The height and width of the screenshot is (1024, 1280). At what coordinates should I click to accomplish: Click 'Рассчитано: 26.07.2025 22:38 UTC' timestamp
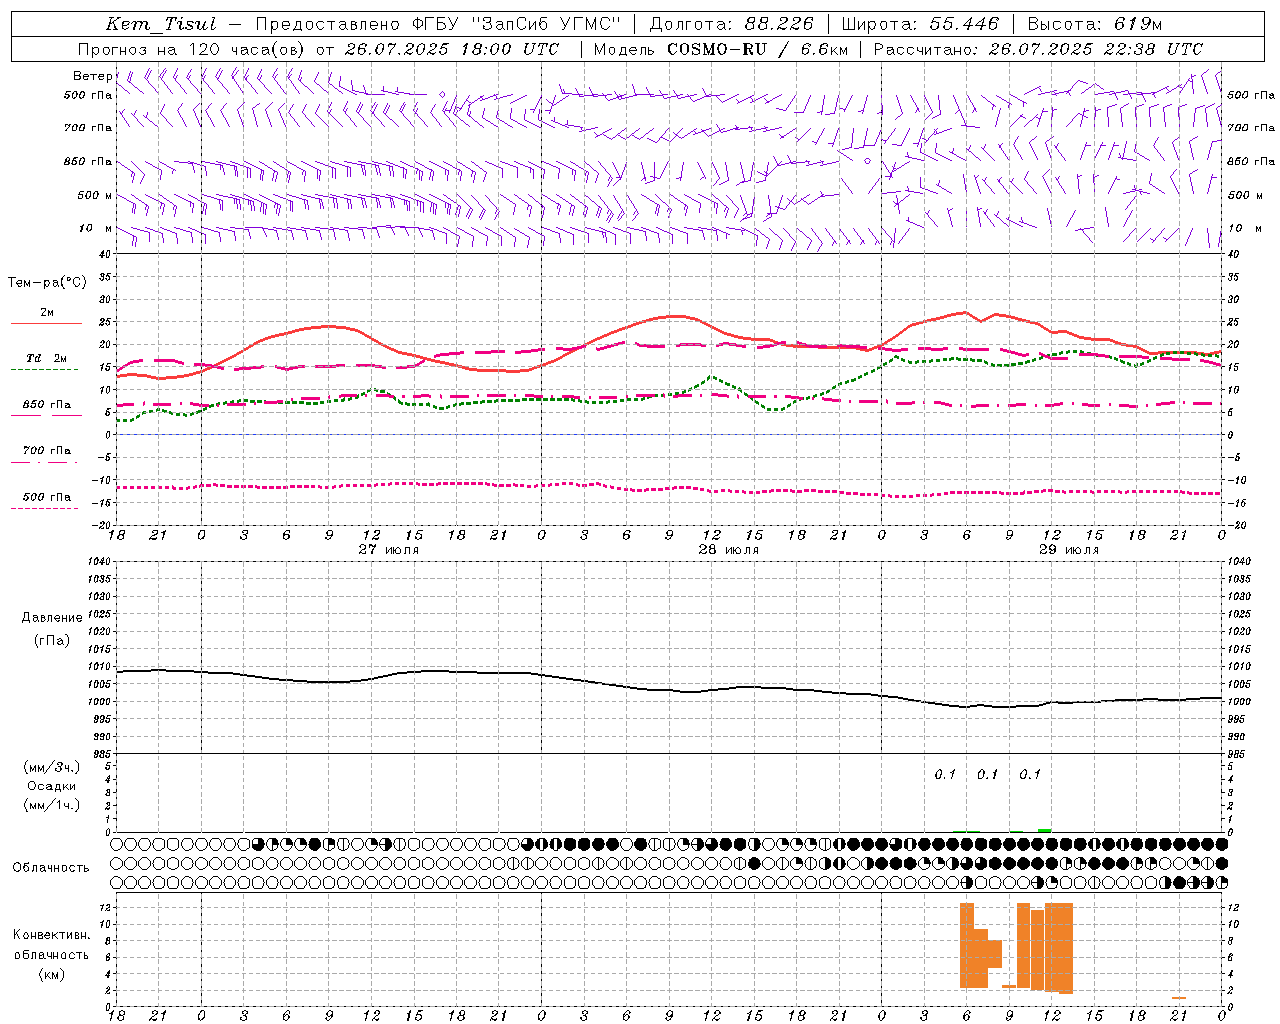click(1038, 49)
